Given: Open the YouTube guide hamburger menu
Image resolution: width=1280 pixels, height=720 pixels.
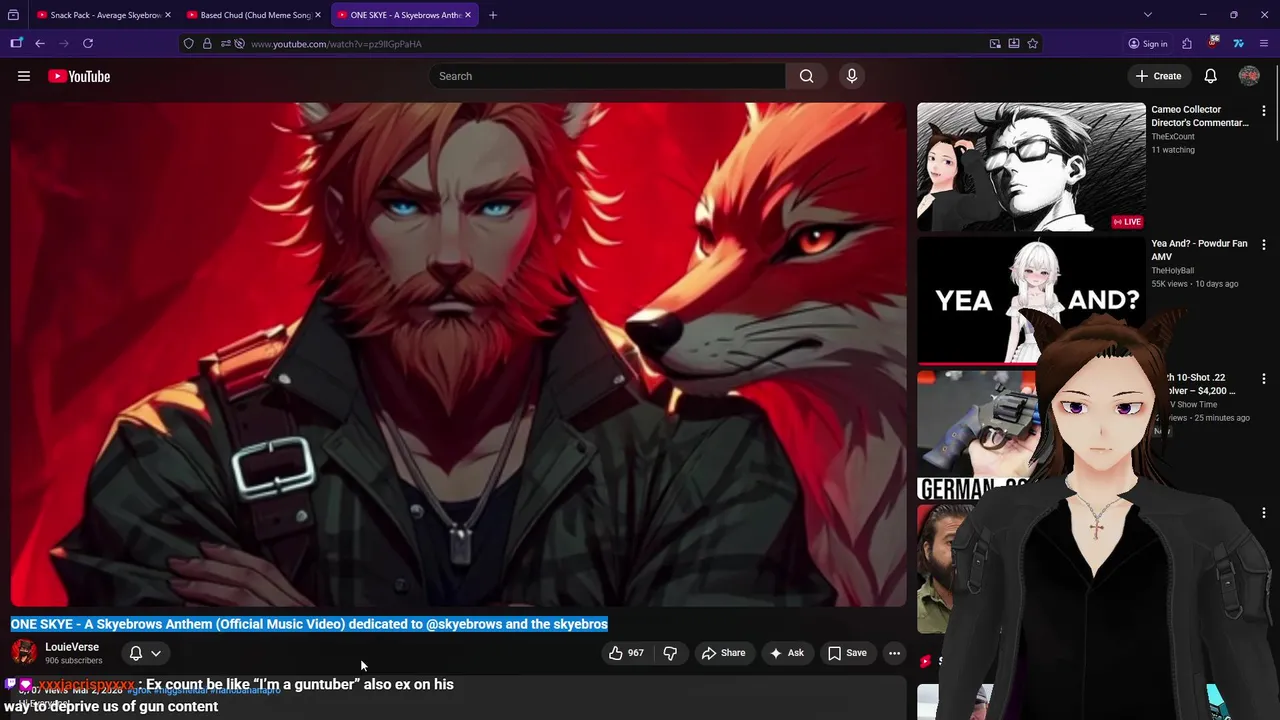Looking at the screenshot, I should click(24, 76).
